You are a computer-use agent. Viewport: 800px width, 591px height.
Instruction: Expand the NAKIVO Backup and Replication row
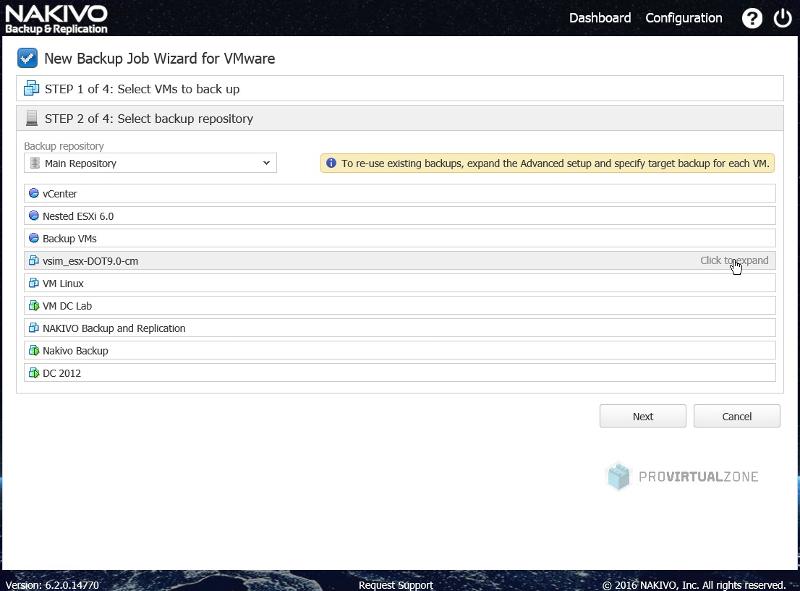(x=399, y=328)
